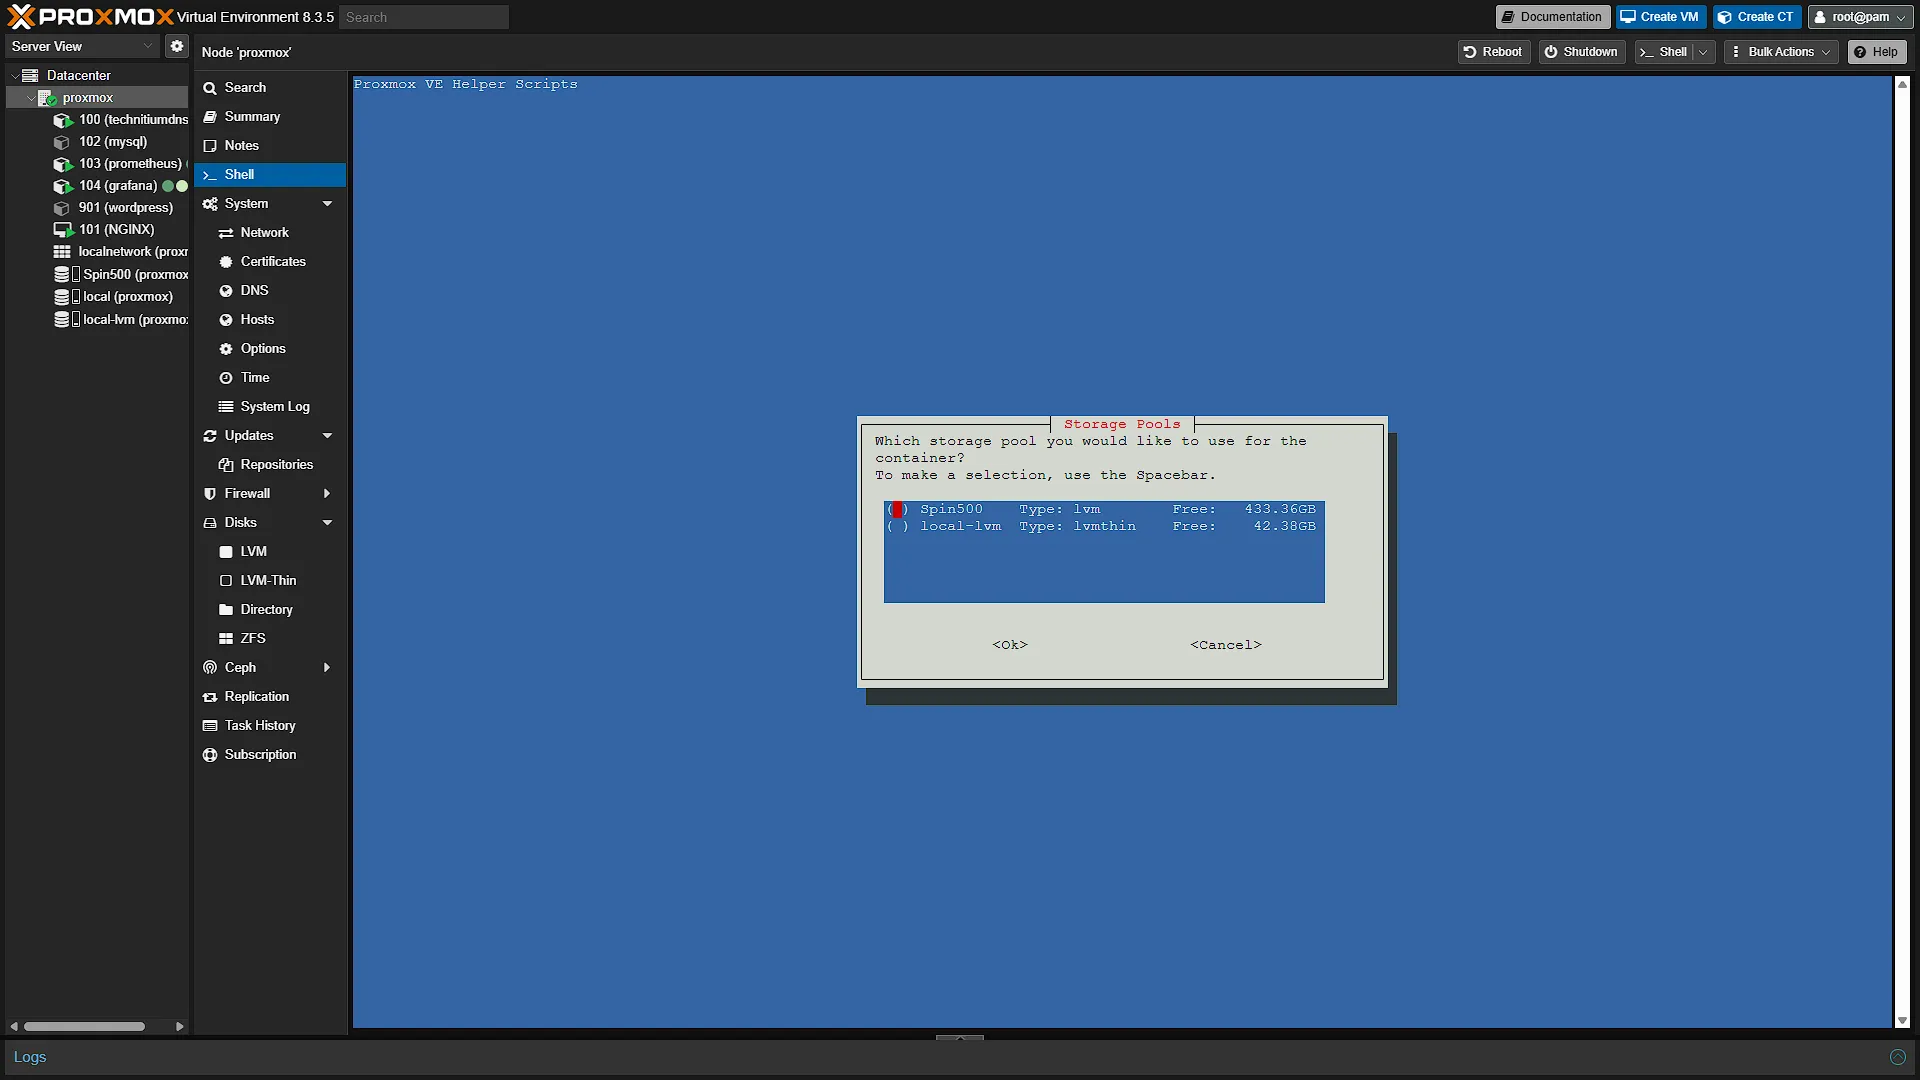Viewport: 1920px width, 1080px height.
Task: Click the Create CT button
Action: pos(1757,17)
